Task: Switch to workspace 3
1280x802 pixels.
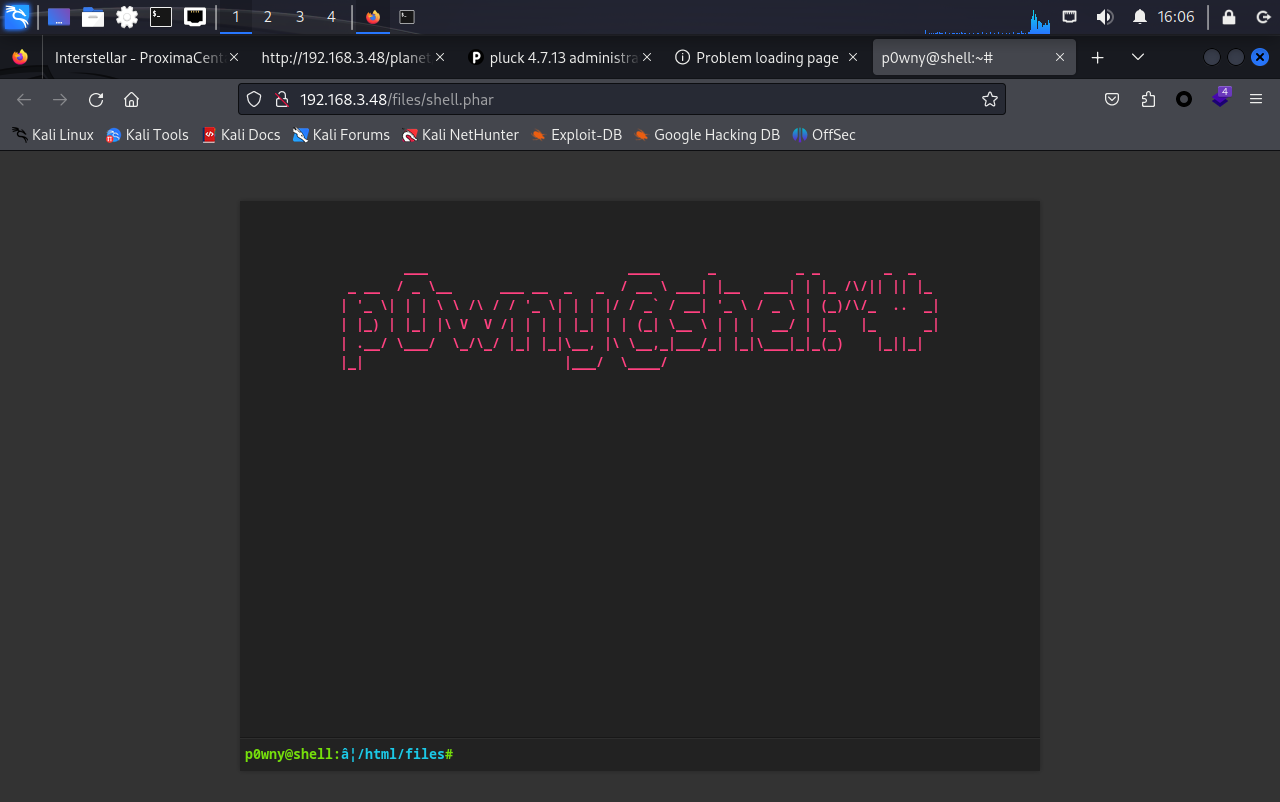Action: tap(300, 17)
